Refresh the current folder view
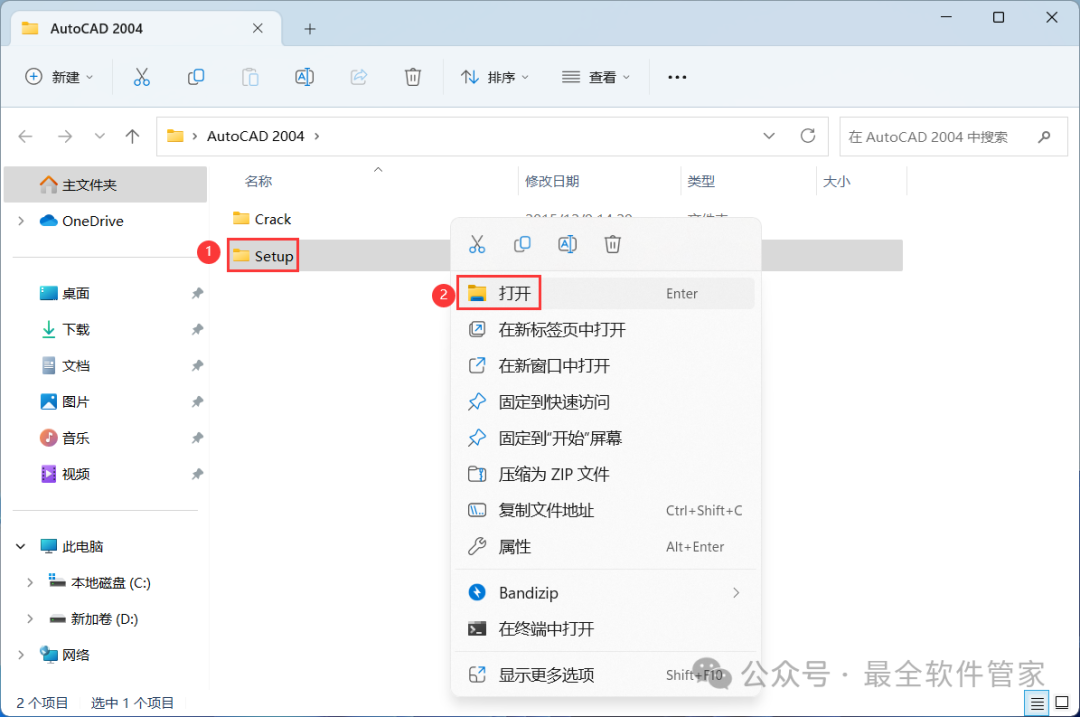The height and width of the screenshot is (717, 1080). tap(808, 136)
